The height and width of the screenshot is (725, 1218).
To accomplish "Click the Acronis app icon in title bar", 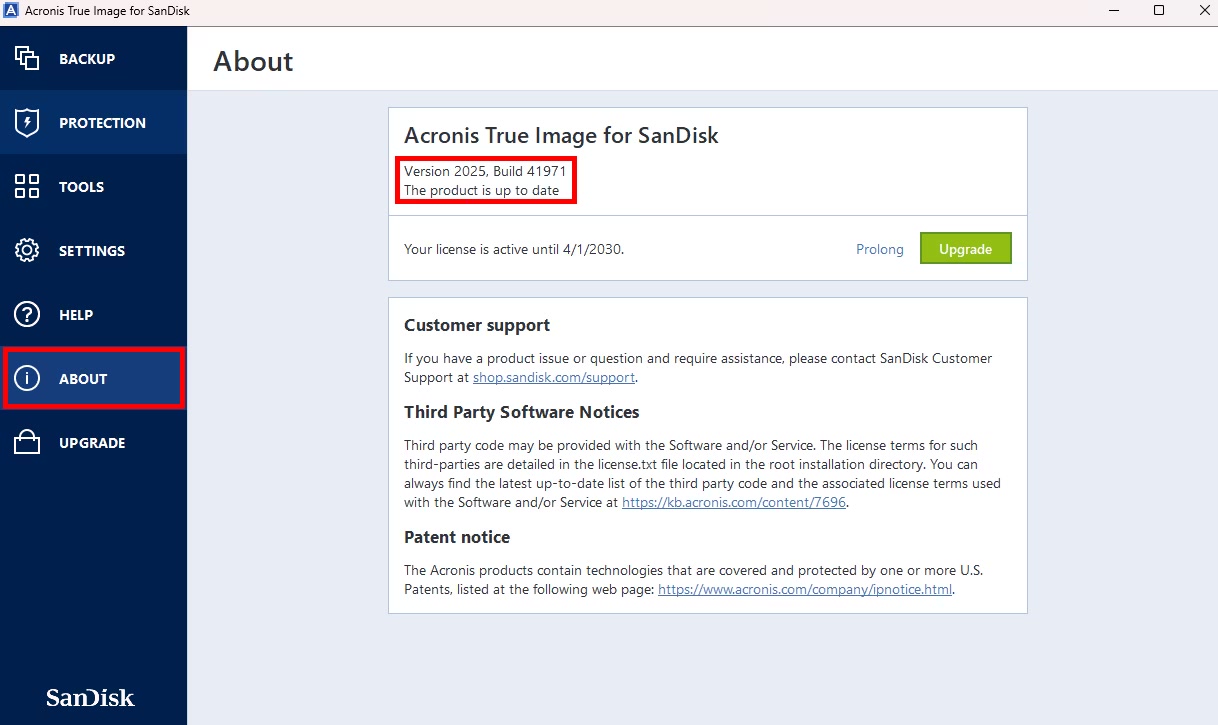I will (12, 11).
